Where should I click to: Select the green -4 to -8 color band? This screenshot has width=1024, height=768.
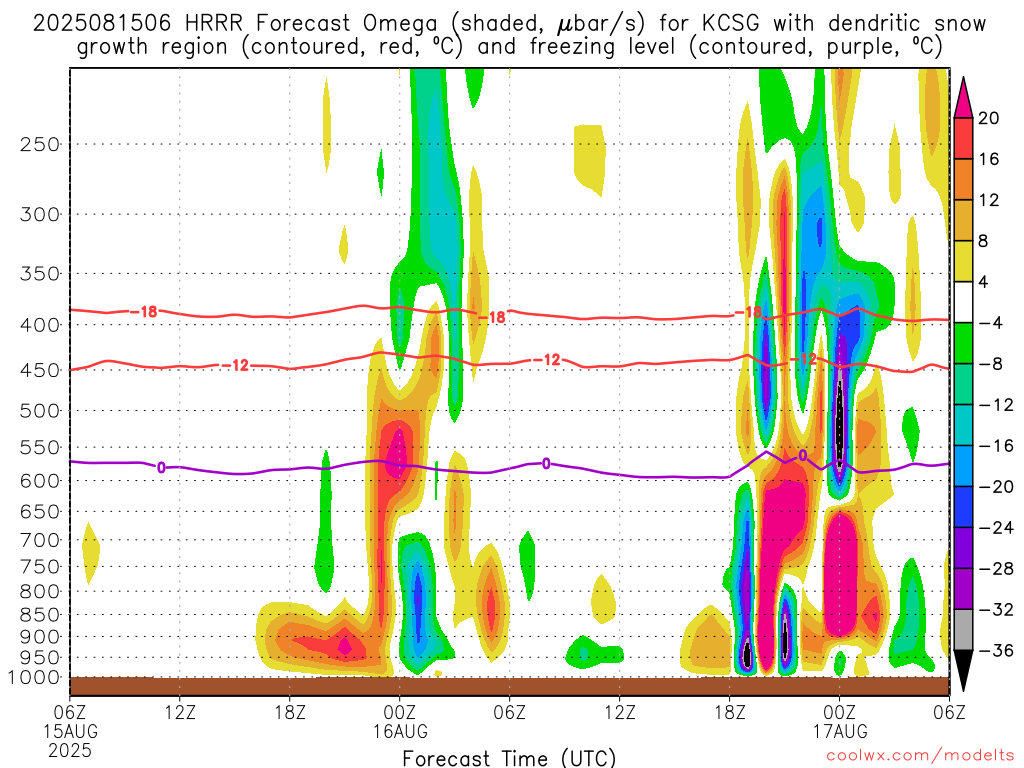coord(963,344)
